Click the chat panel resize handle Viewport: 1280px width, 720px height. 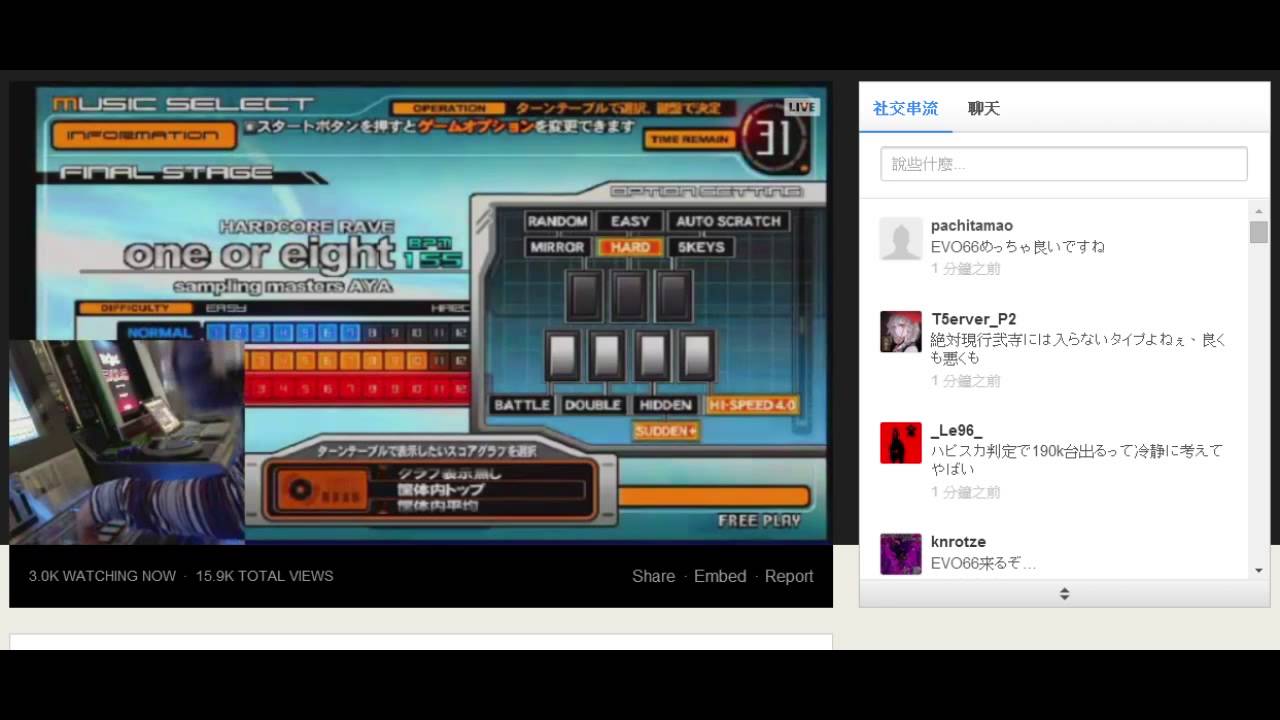click(x=1064, y=594)
